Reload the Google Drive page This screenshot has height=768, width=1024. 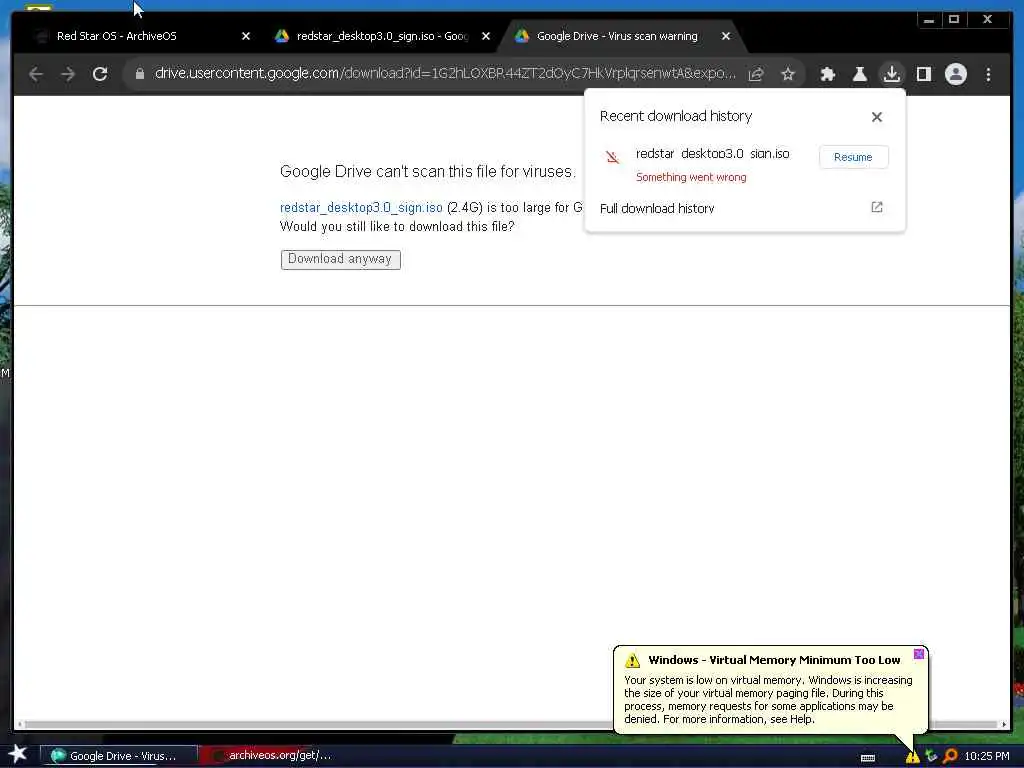100,74
